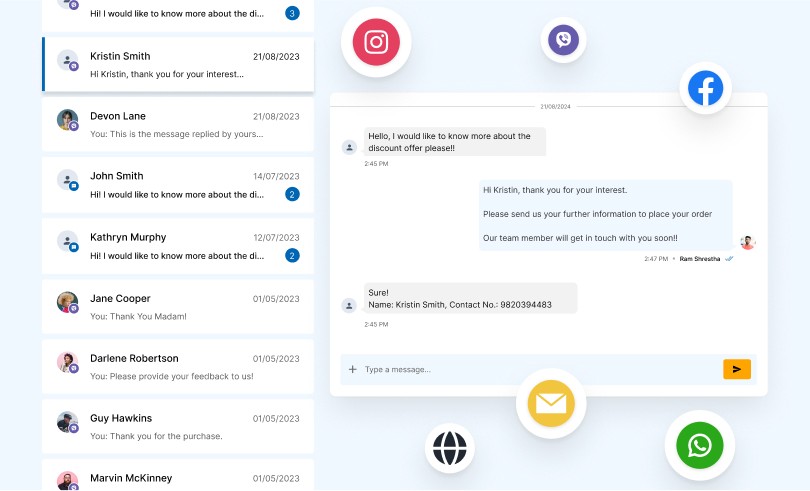Screen dimensions: 810x491
Task: Click the 12/07/2023 date on Kathryn Murphy
Action: pyautogui.click(x=276, y=238)
